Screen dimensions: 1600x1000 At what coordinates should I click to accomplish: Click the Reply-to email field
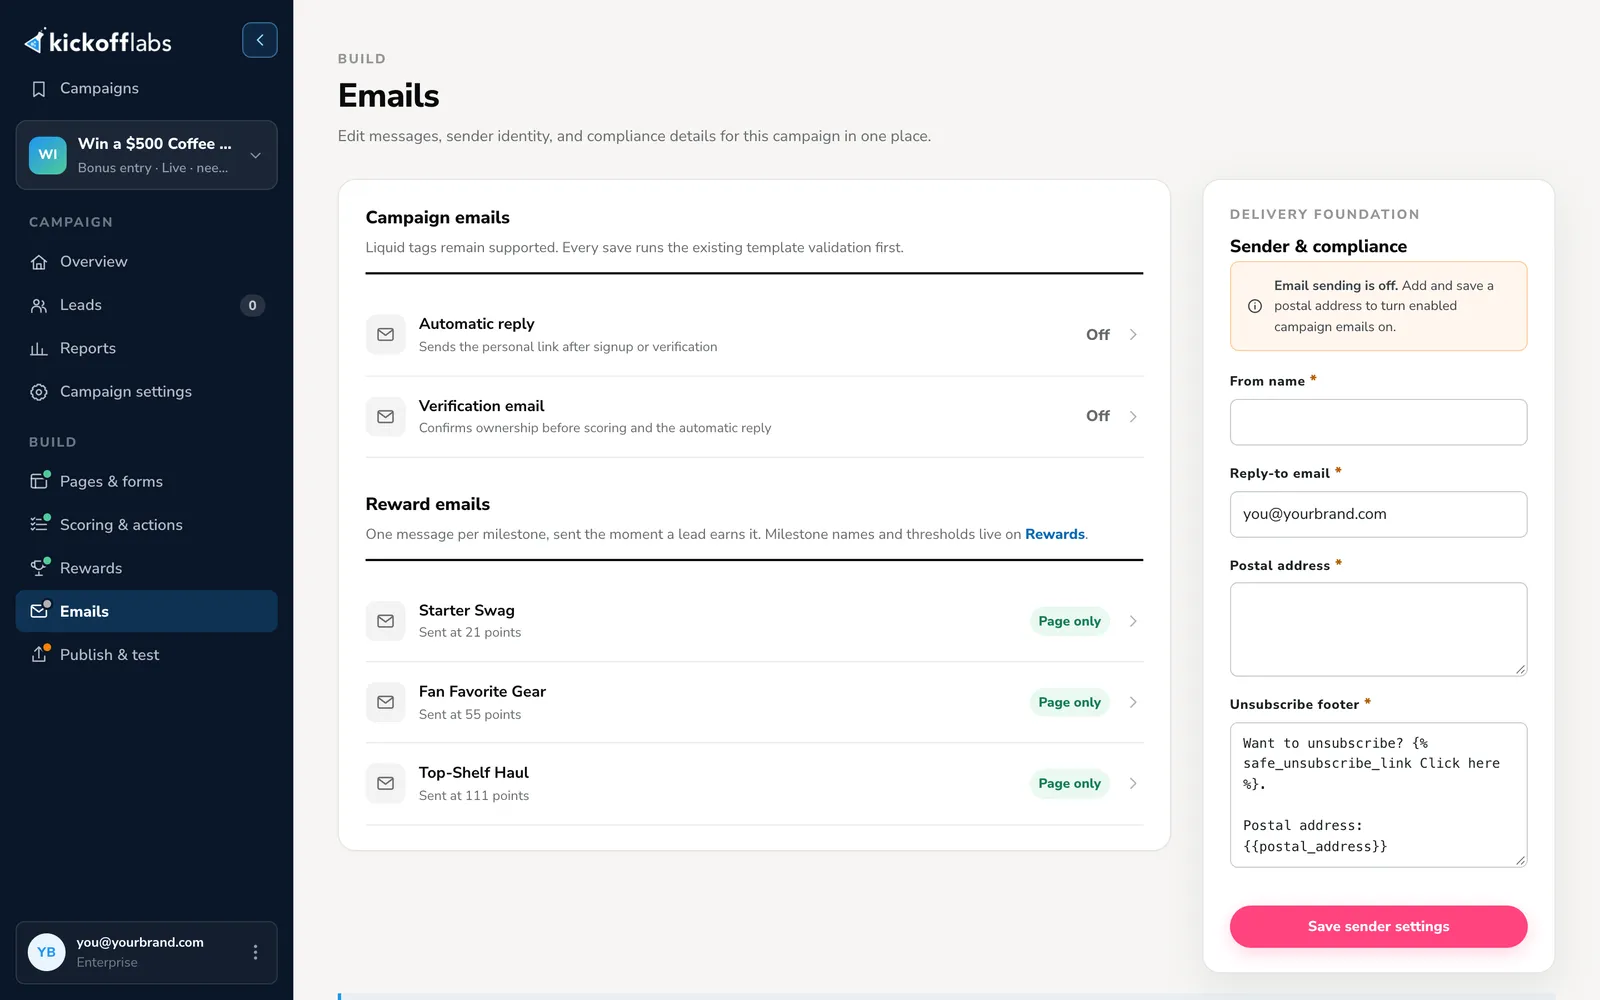[1378, 514]
